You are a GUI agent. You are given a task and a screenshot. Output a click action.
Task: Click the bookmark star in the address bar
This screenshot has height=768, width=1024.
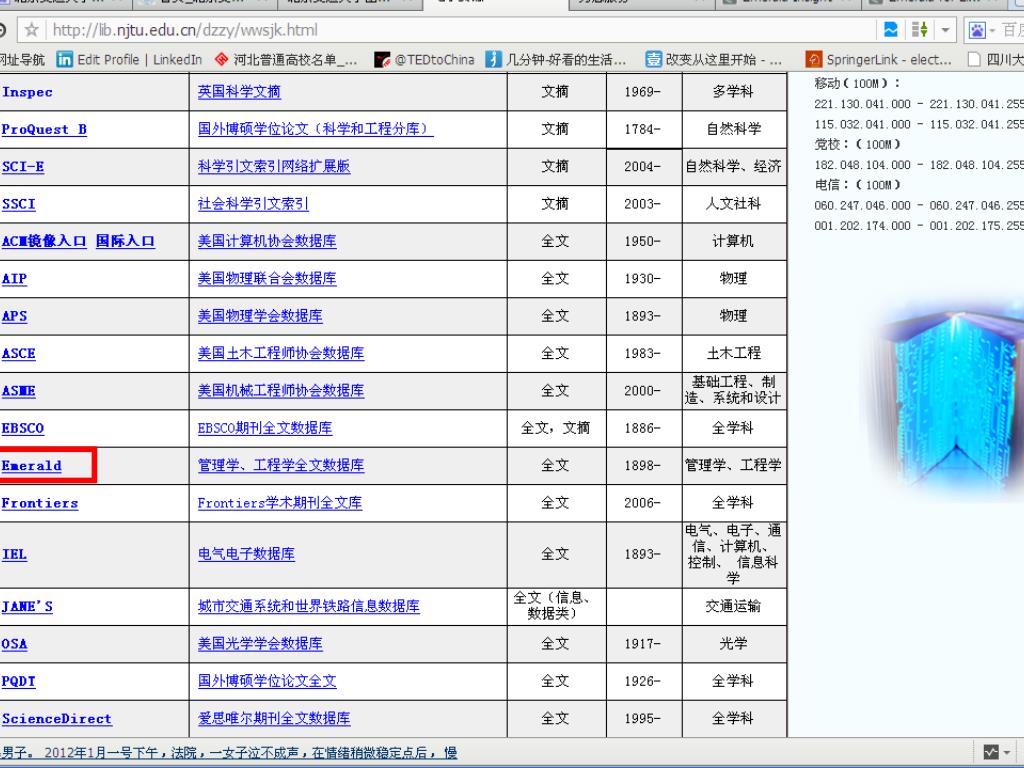pyautogui.click(x=31, y=30)
